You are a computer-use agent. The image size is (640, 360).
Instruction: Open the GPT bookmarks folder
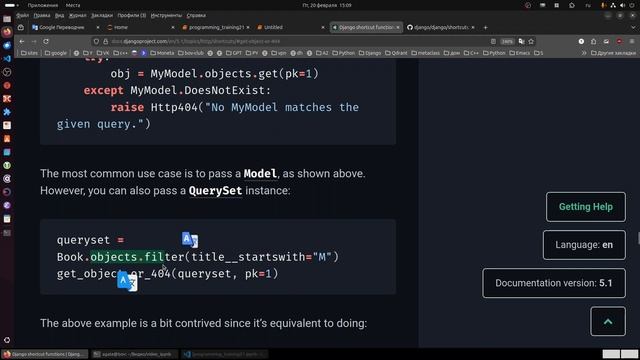[x=234, y=53]
